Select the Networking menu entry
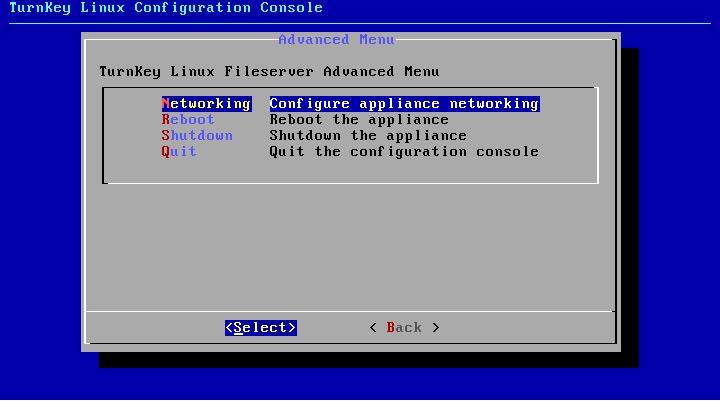This screenshot has height=401, width=720. pos(206,104)
